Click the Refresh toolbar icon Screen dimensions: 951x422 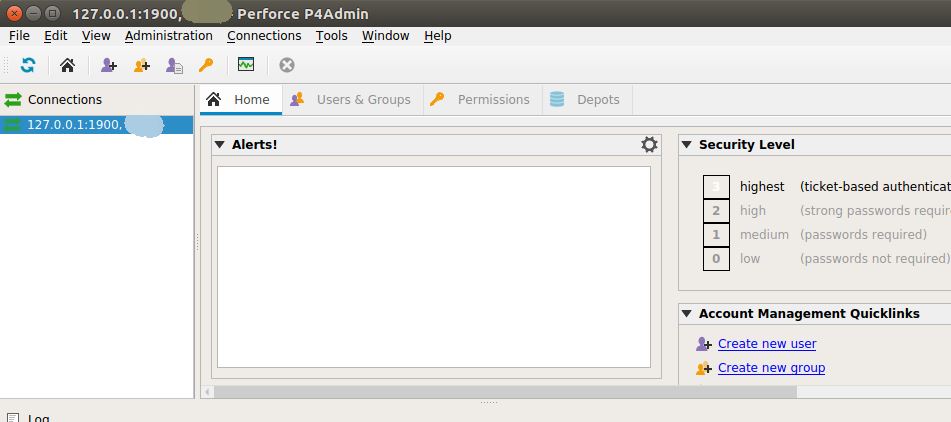coord(28,65)
